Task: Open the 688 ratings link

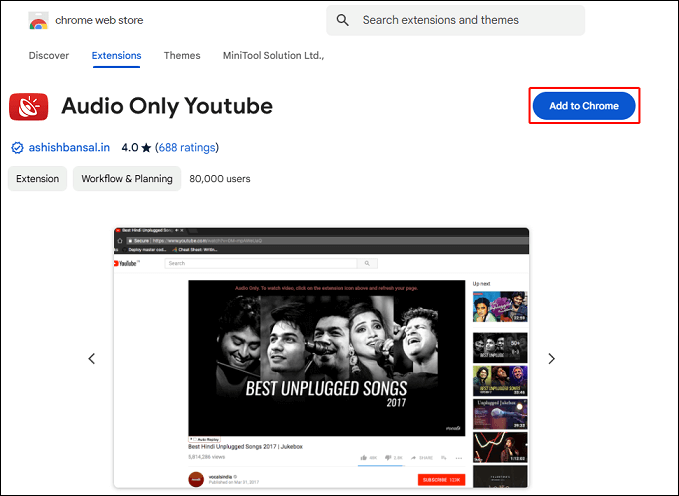Action: [187, 148]
